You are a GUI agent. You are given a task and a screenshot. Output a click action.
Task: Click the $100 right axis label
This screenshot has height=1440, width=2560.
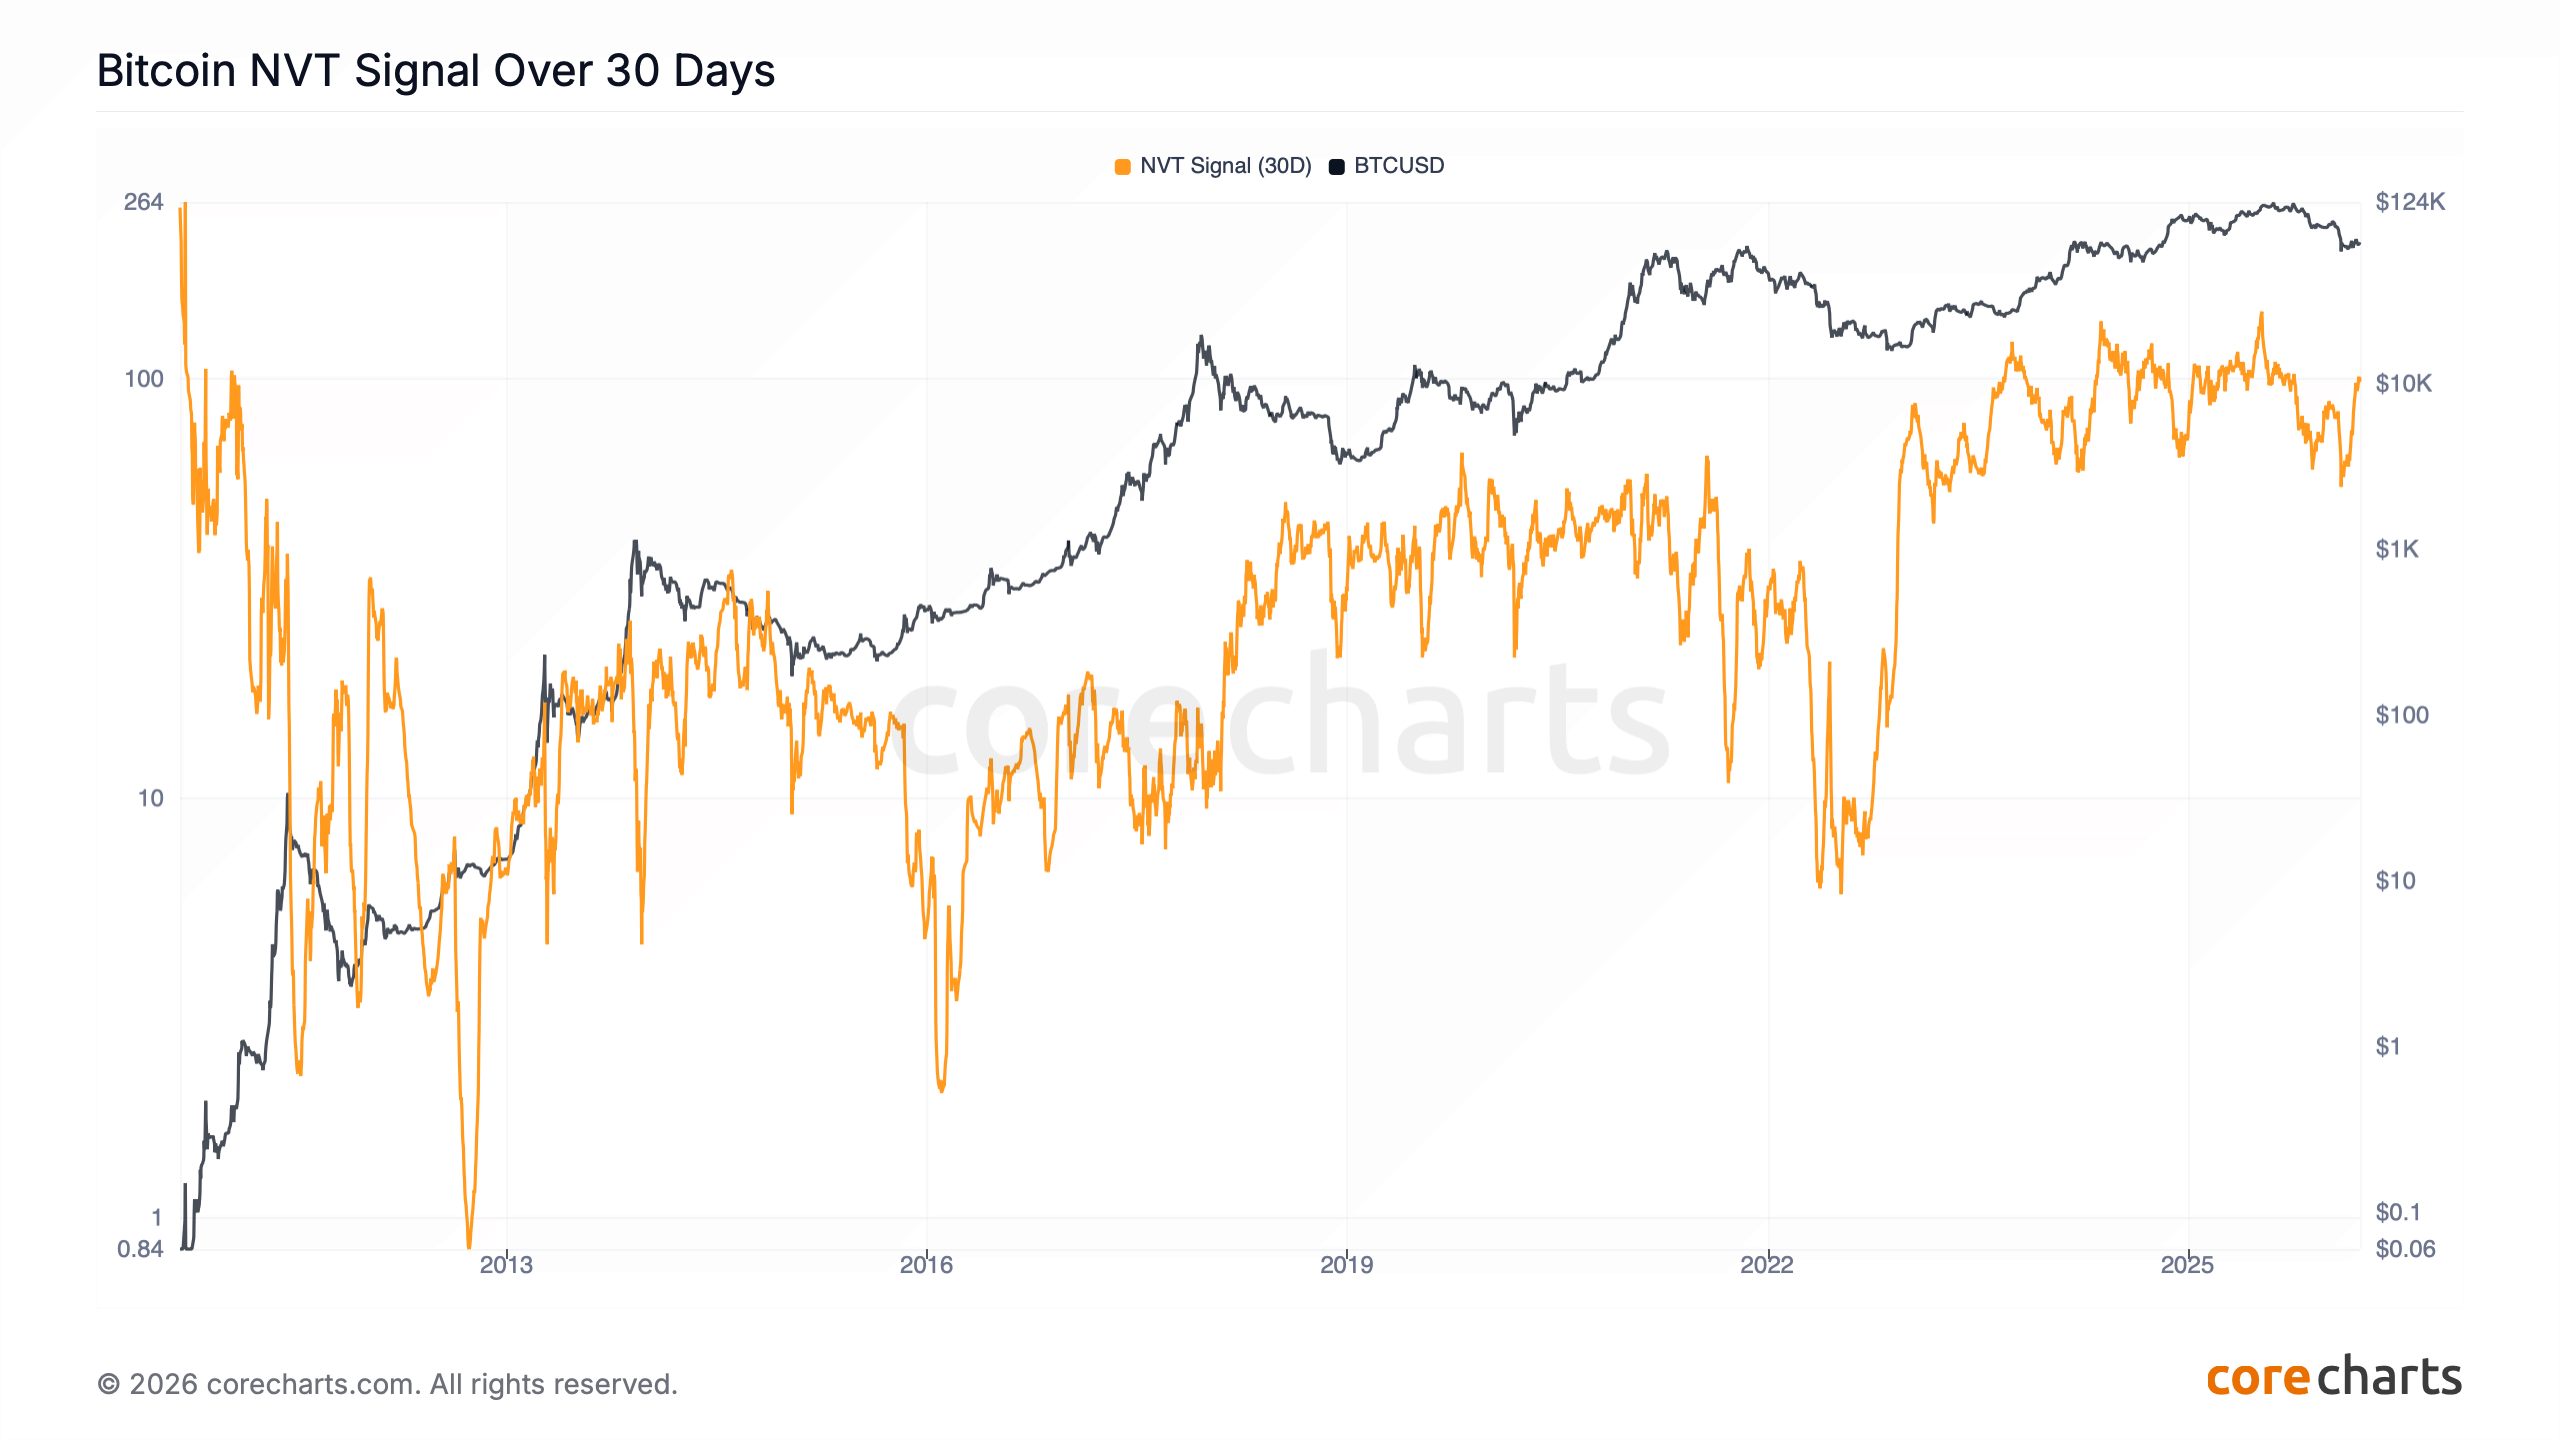coord(2402,715)
